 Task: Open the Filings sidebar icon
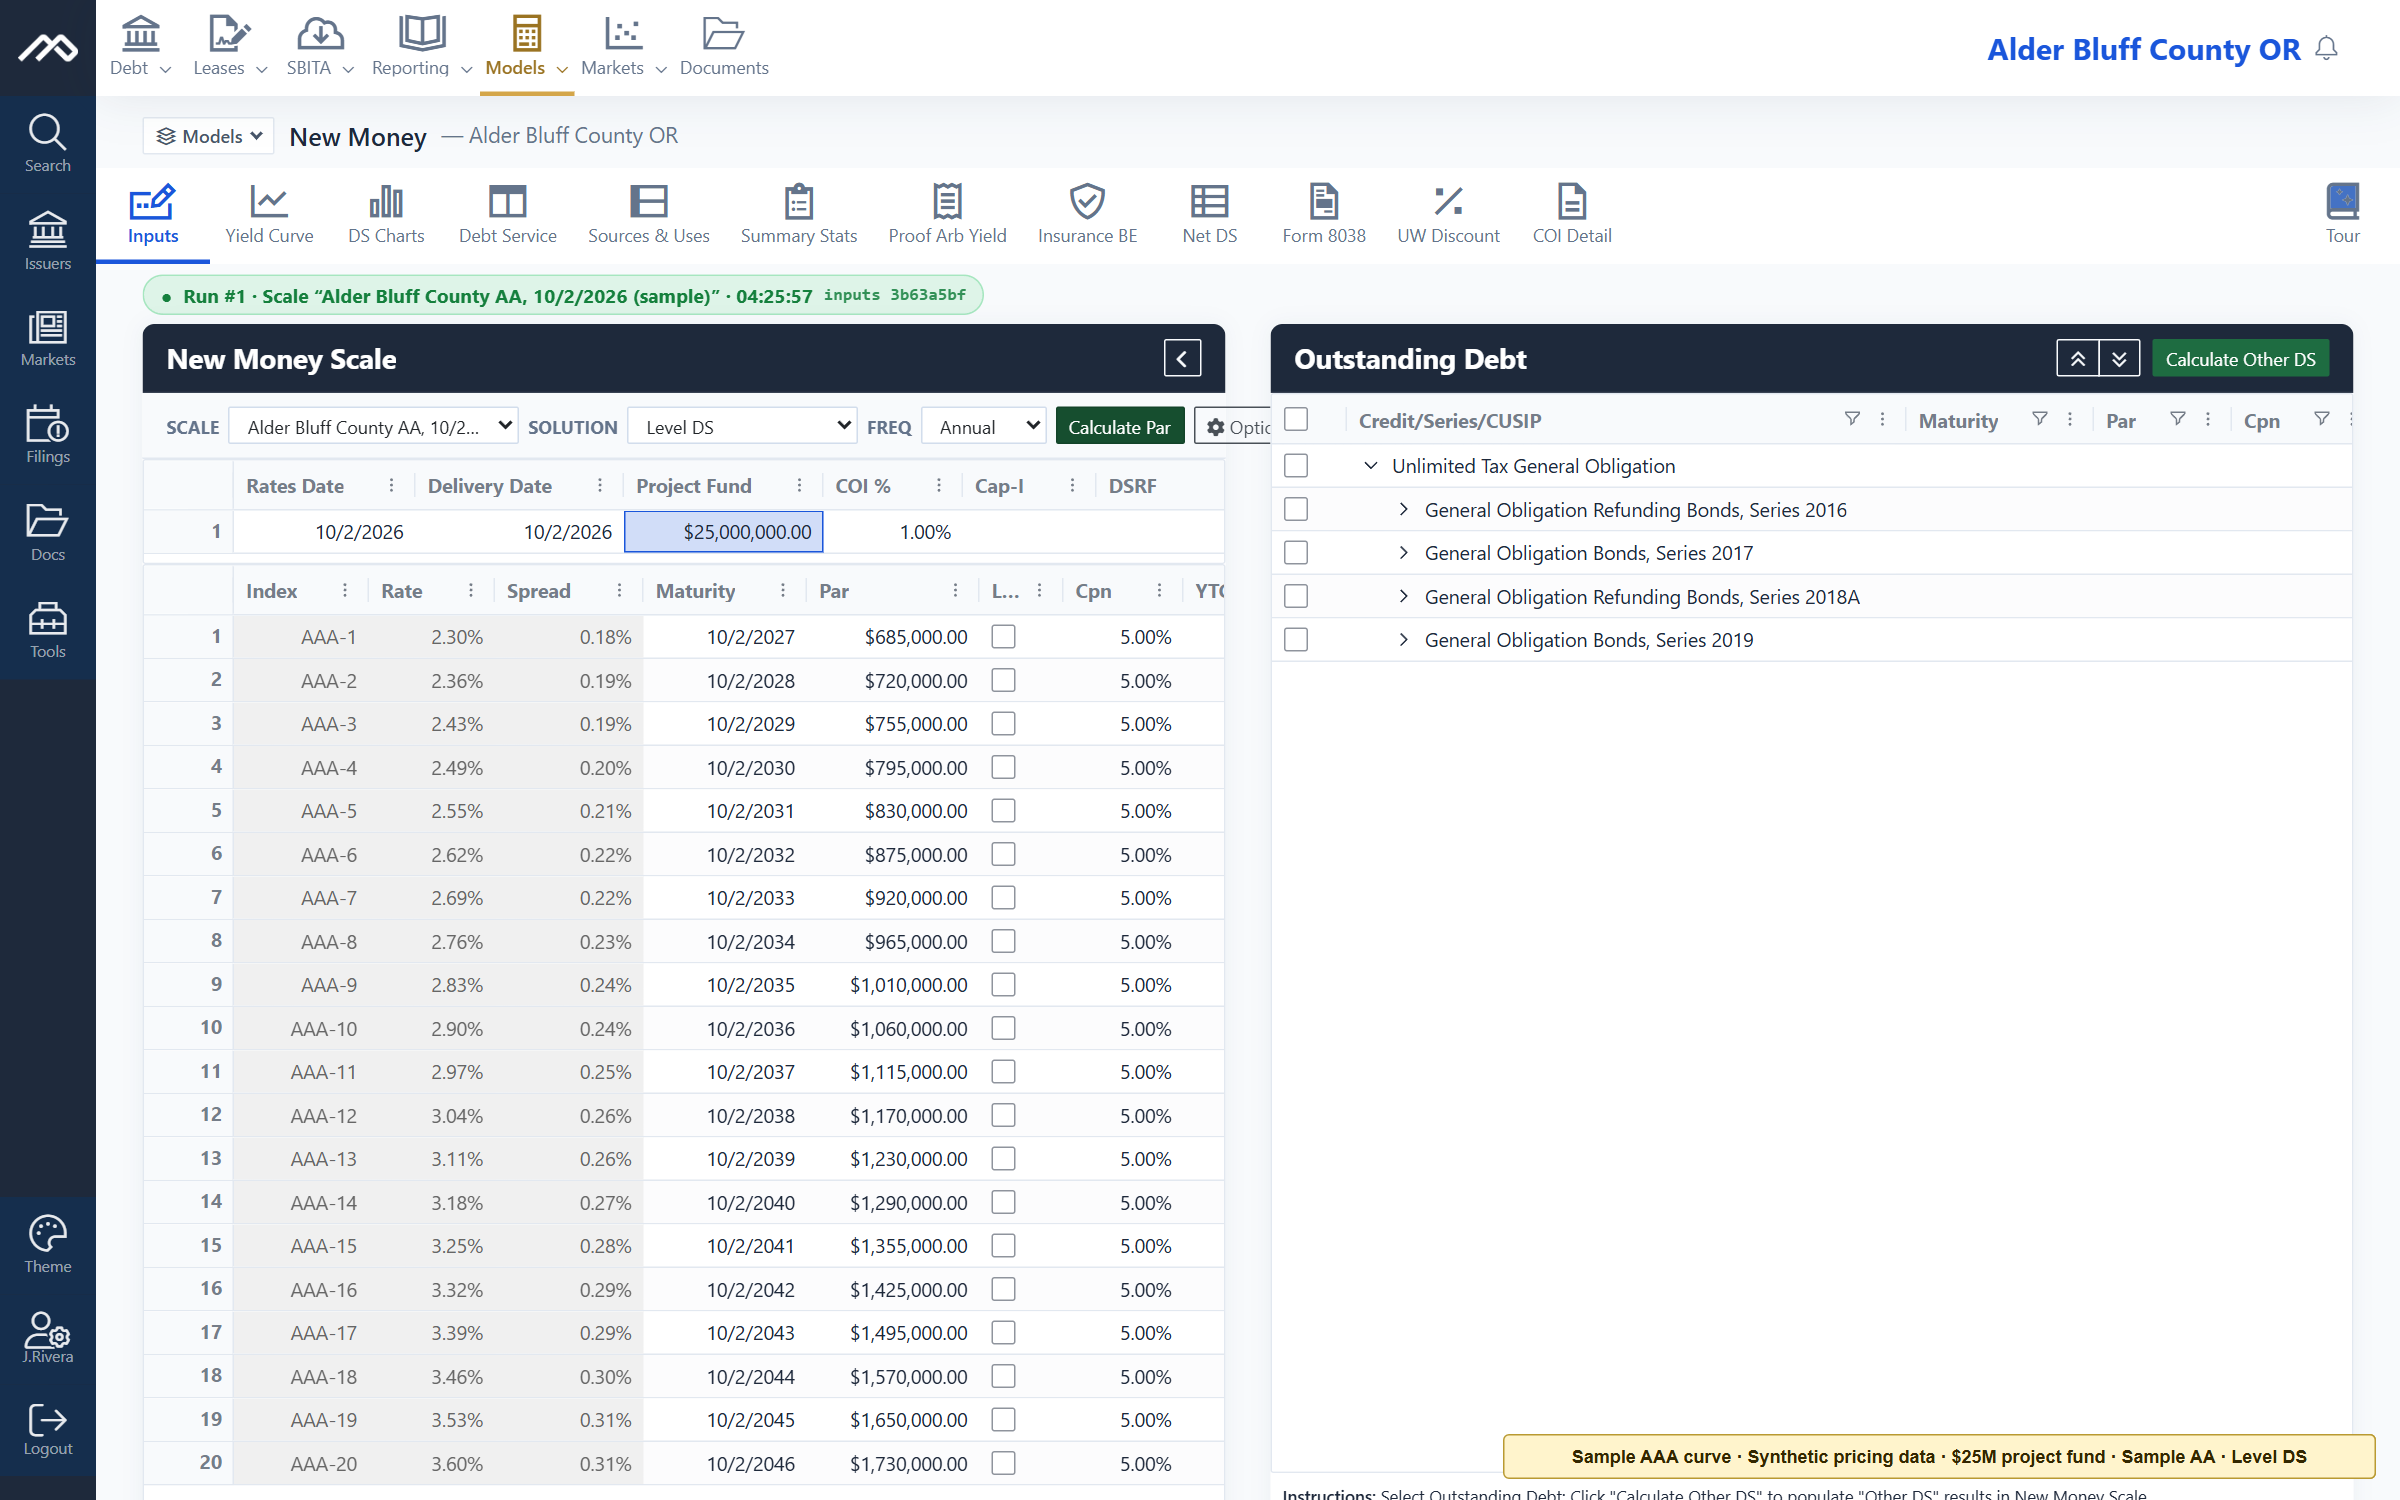pyautogui.click(x=47, y=435)
